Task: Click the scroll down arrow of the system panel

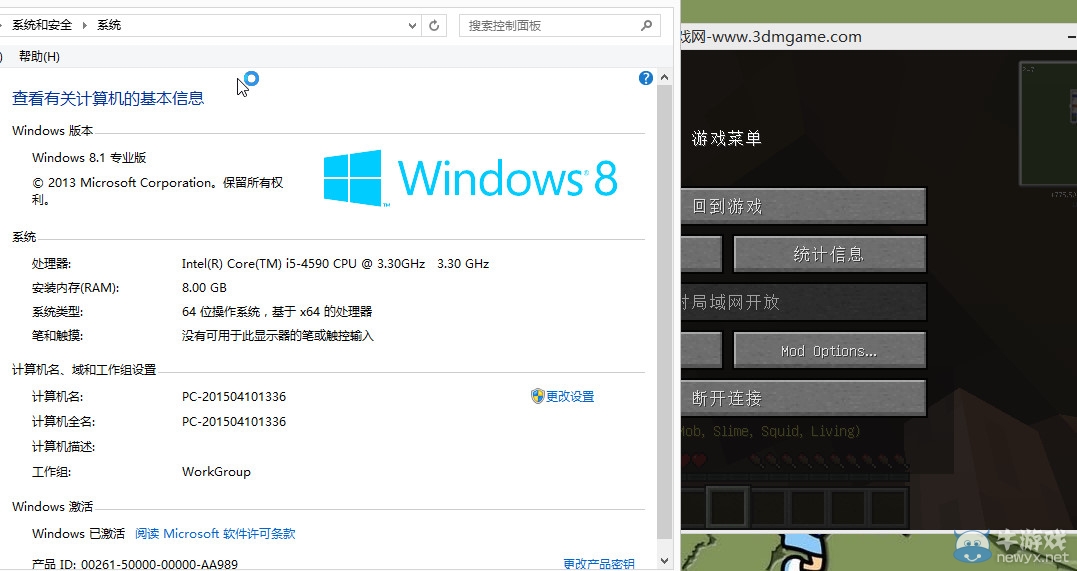Action: [664, 561]
